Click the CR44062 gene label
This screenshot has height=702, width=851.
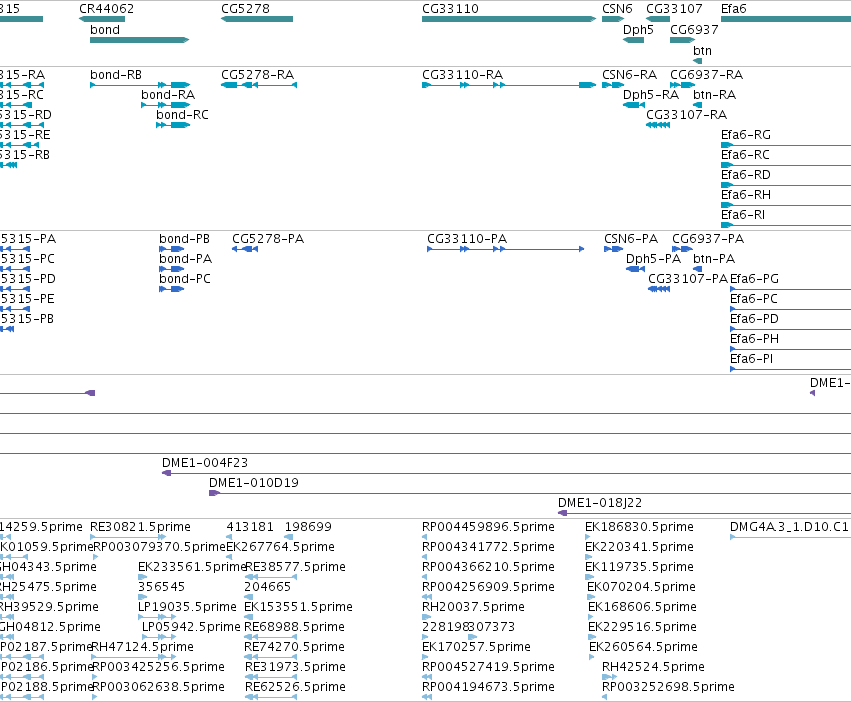106,9
